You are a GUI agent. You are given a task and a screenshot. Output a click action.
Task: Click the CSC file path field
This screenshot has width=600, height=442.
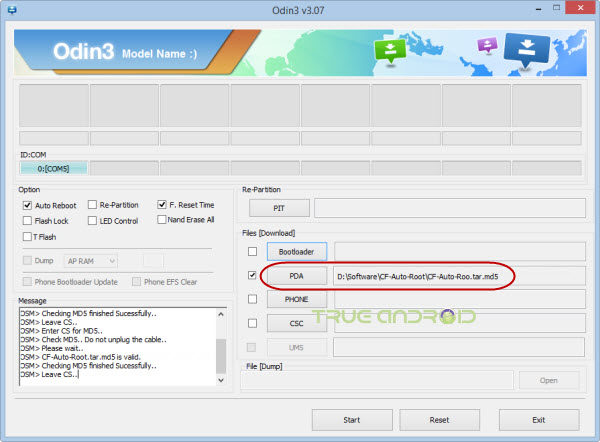[460, 323]
